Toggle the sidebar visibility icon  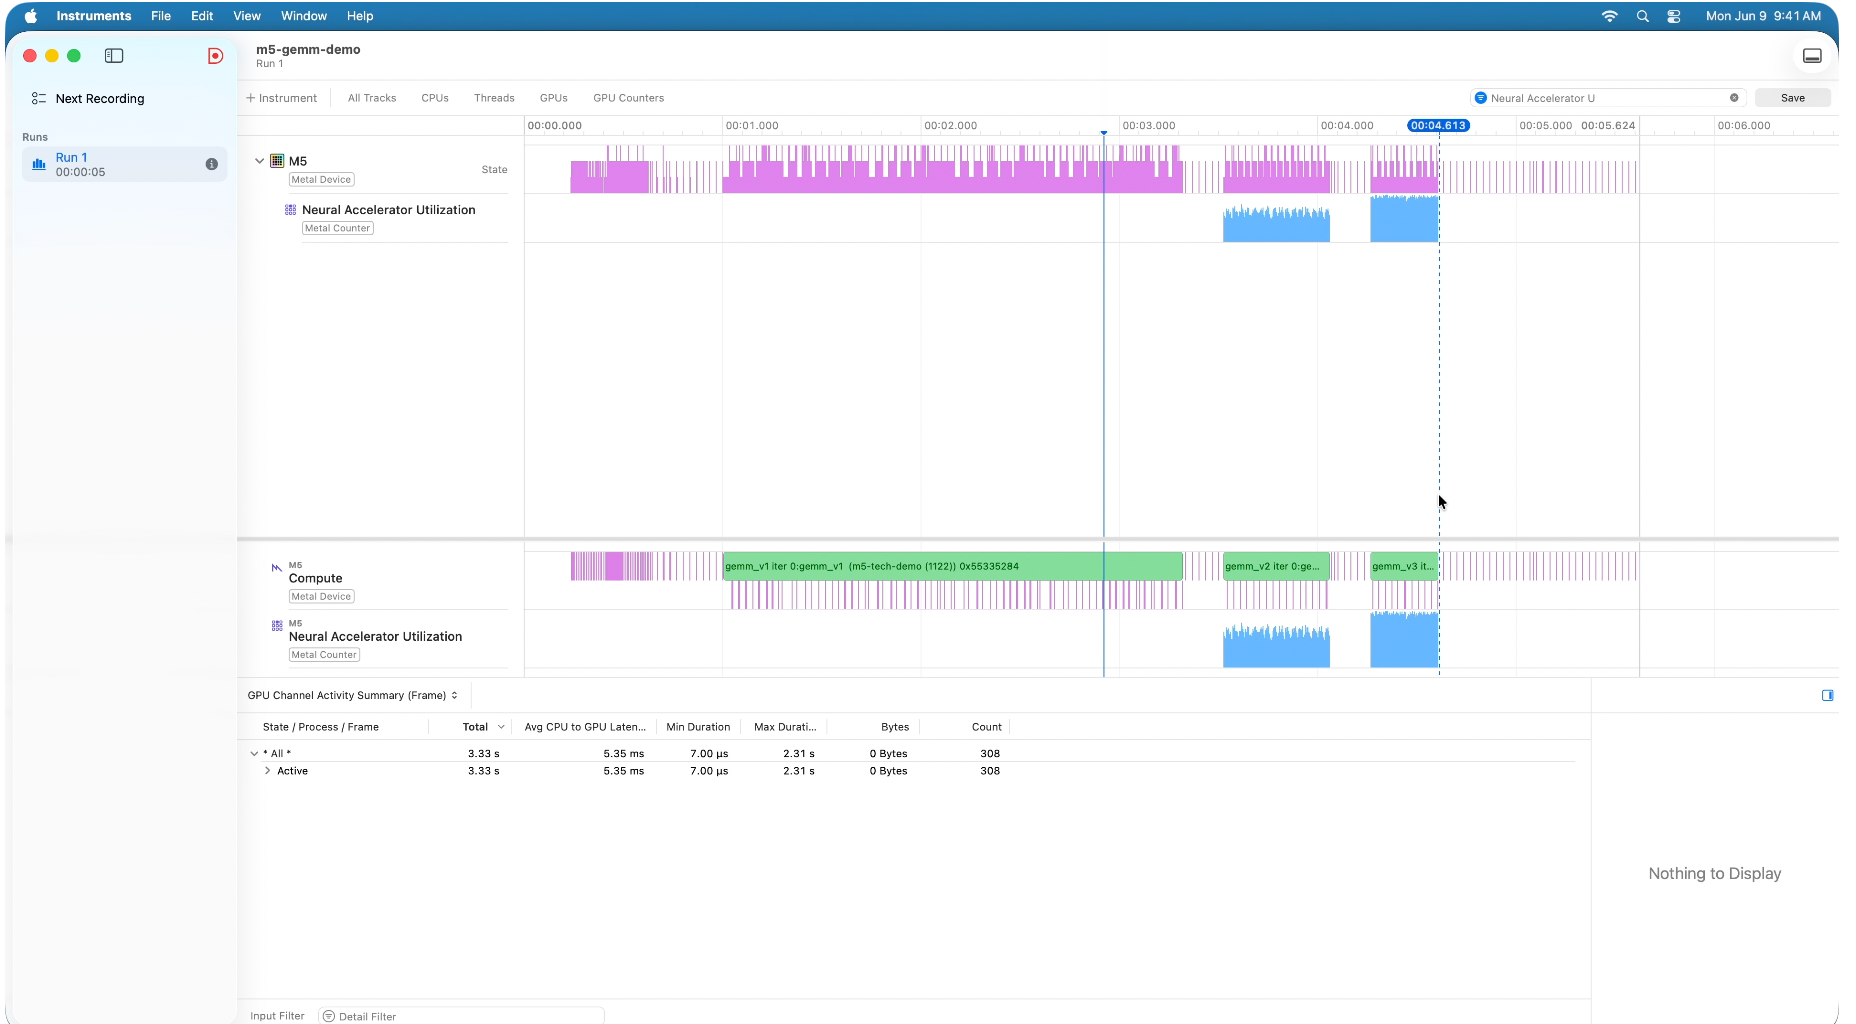click(114, 56)
